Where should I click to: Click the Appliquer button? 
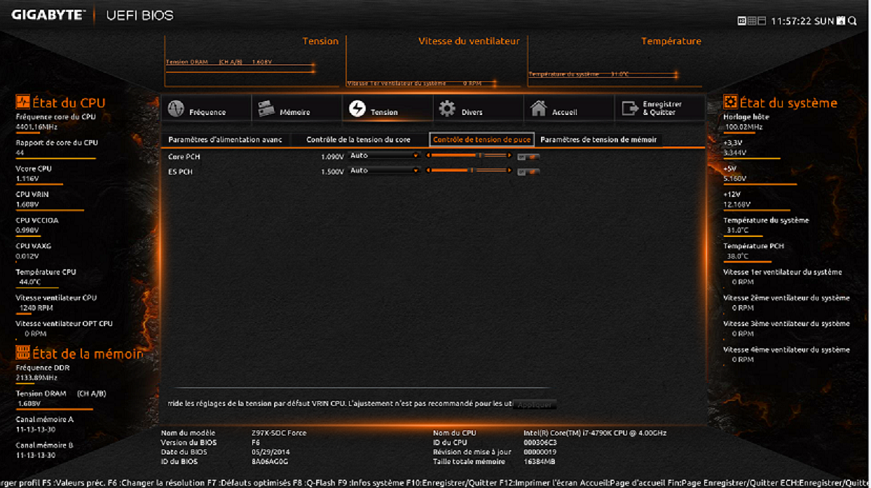[534, 405]
